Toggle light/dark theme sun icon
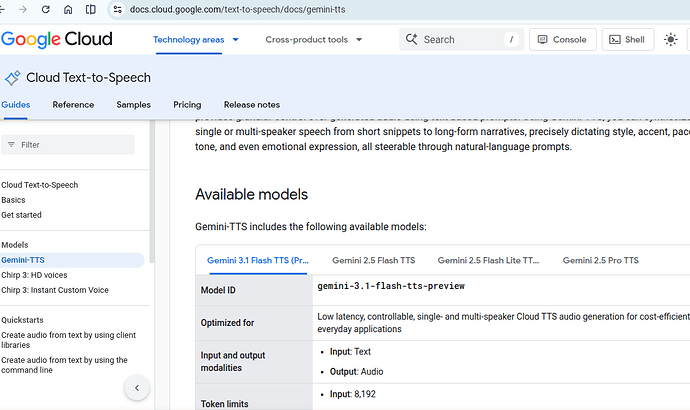 [671, 40]
